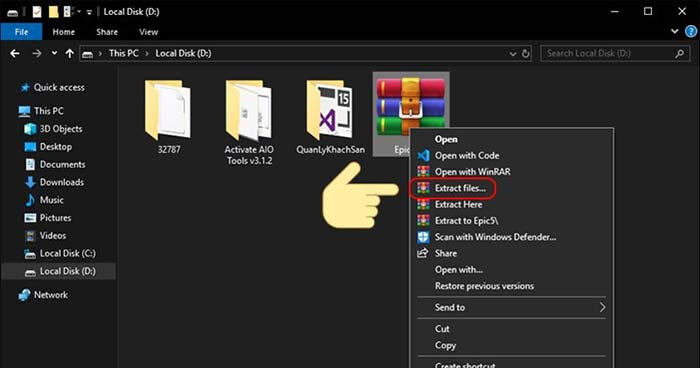Image resolution: width=700 pixels, height=368 pixels.
Task: Select Documents in the navigation pane
Action: [x=62, y=164]
